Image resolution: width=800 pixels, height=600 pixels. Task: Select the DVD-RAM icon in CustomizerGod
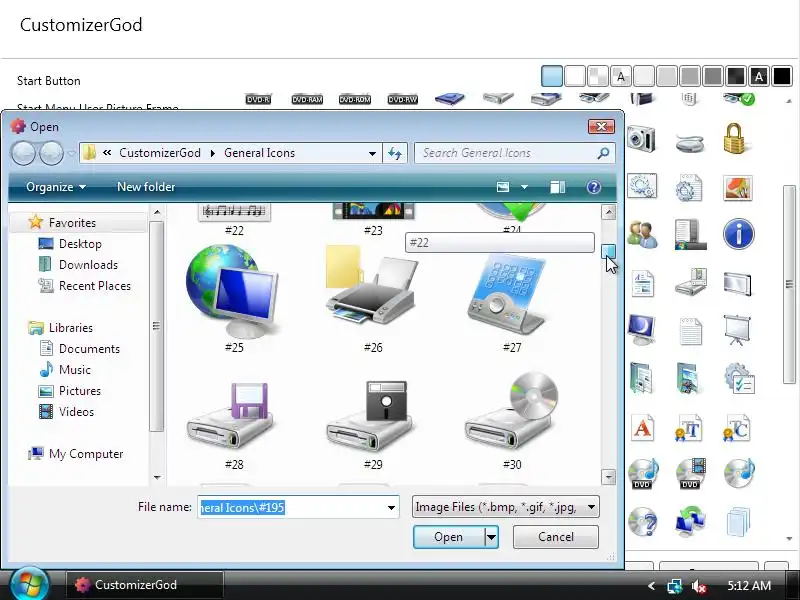[x=307, y=99]
